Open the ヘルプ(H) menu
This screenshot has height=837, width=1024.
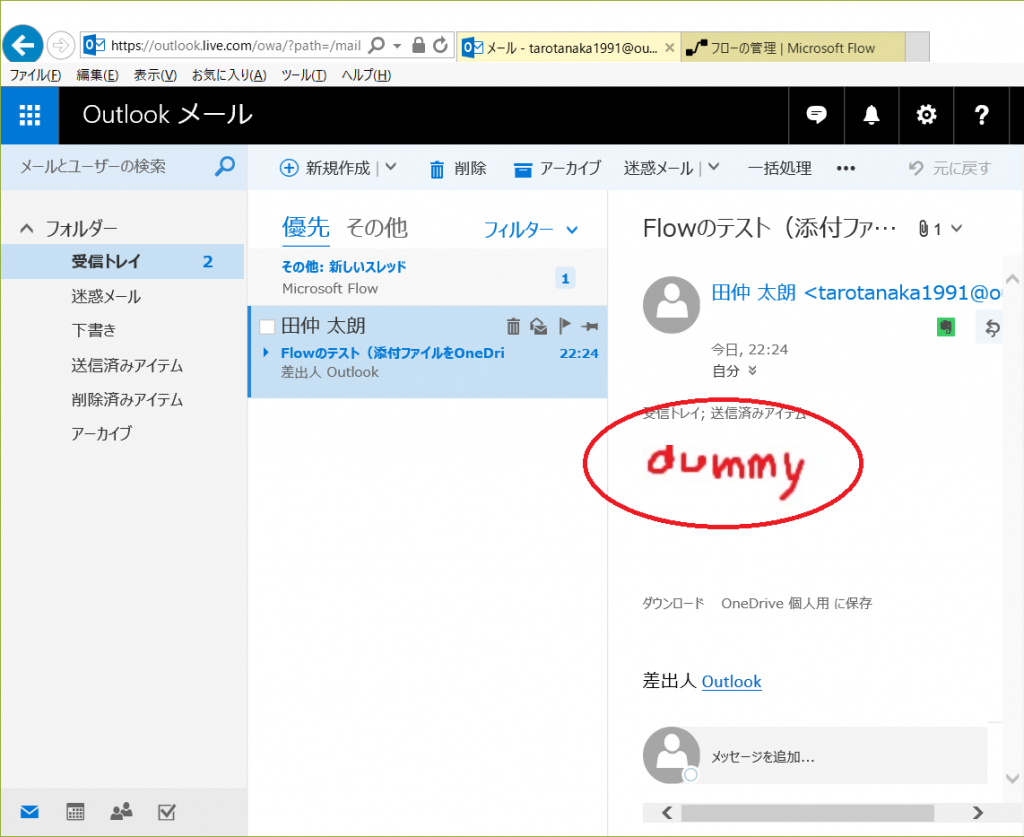pyautogui.click(x=366, y=75)
